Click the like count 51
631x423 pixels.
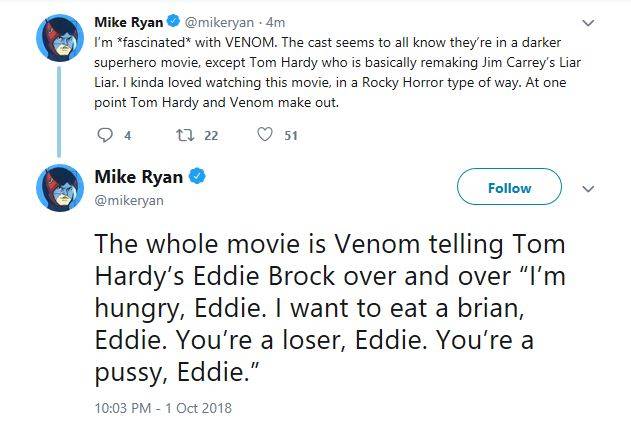click(291, 137)
